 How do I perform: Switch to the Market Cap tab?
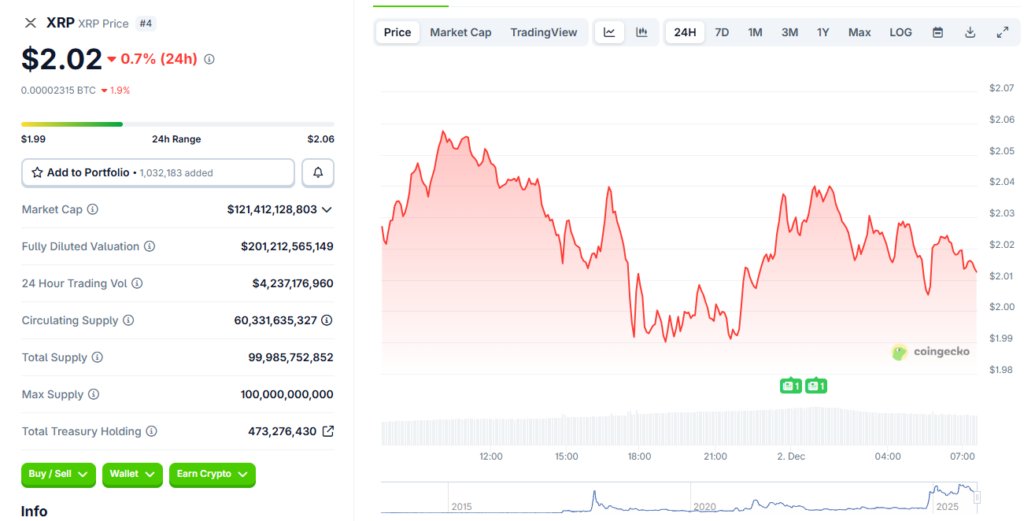point(460,32)
